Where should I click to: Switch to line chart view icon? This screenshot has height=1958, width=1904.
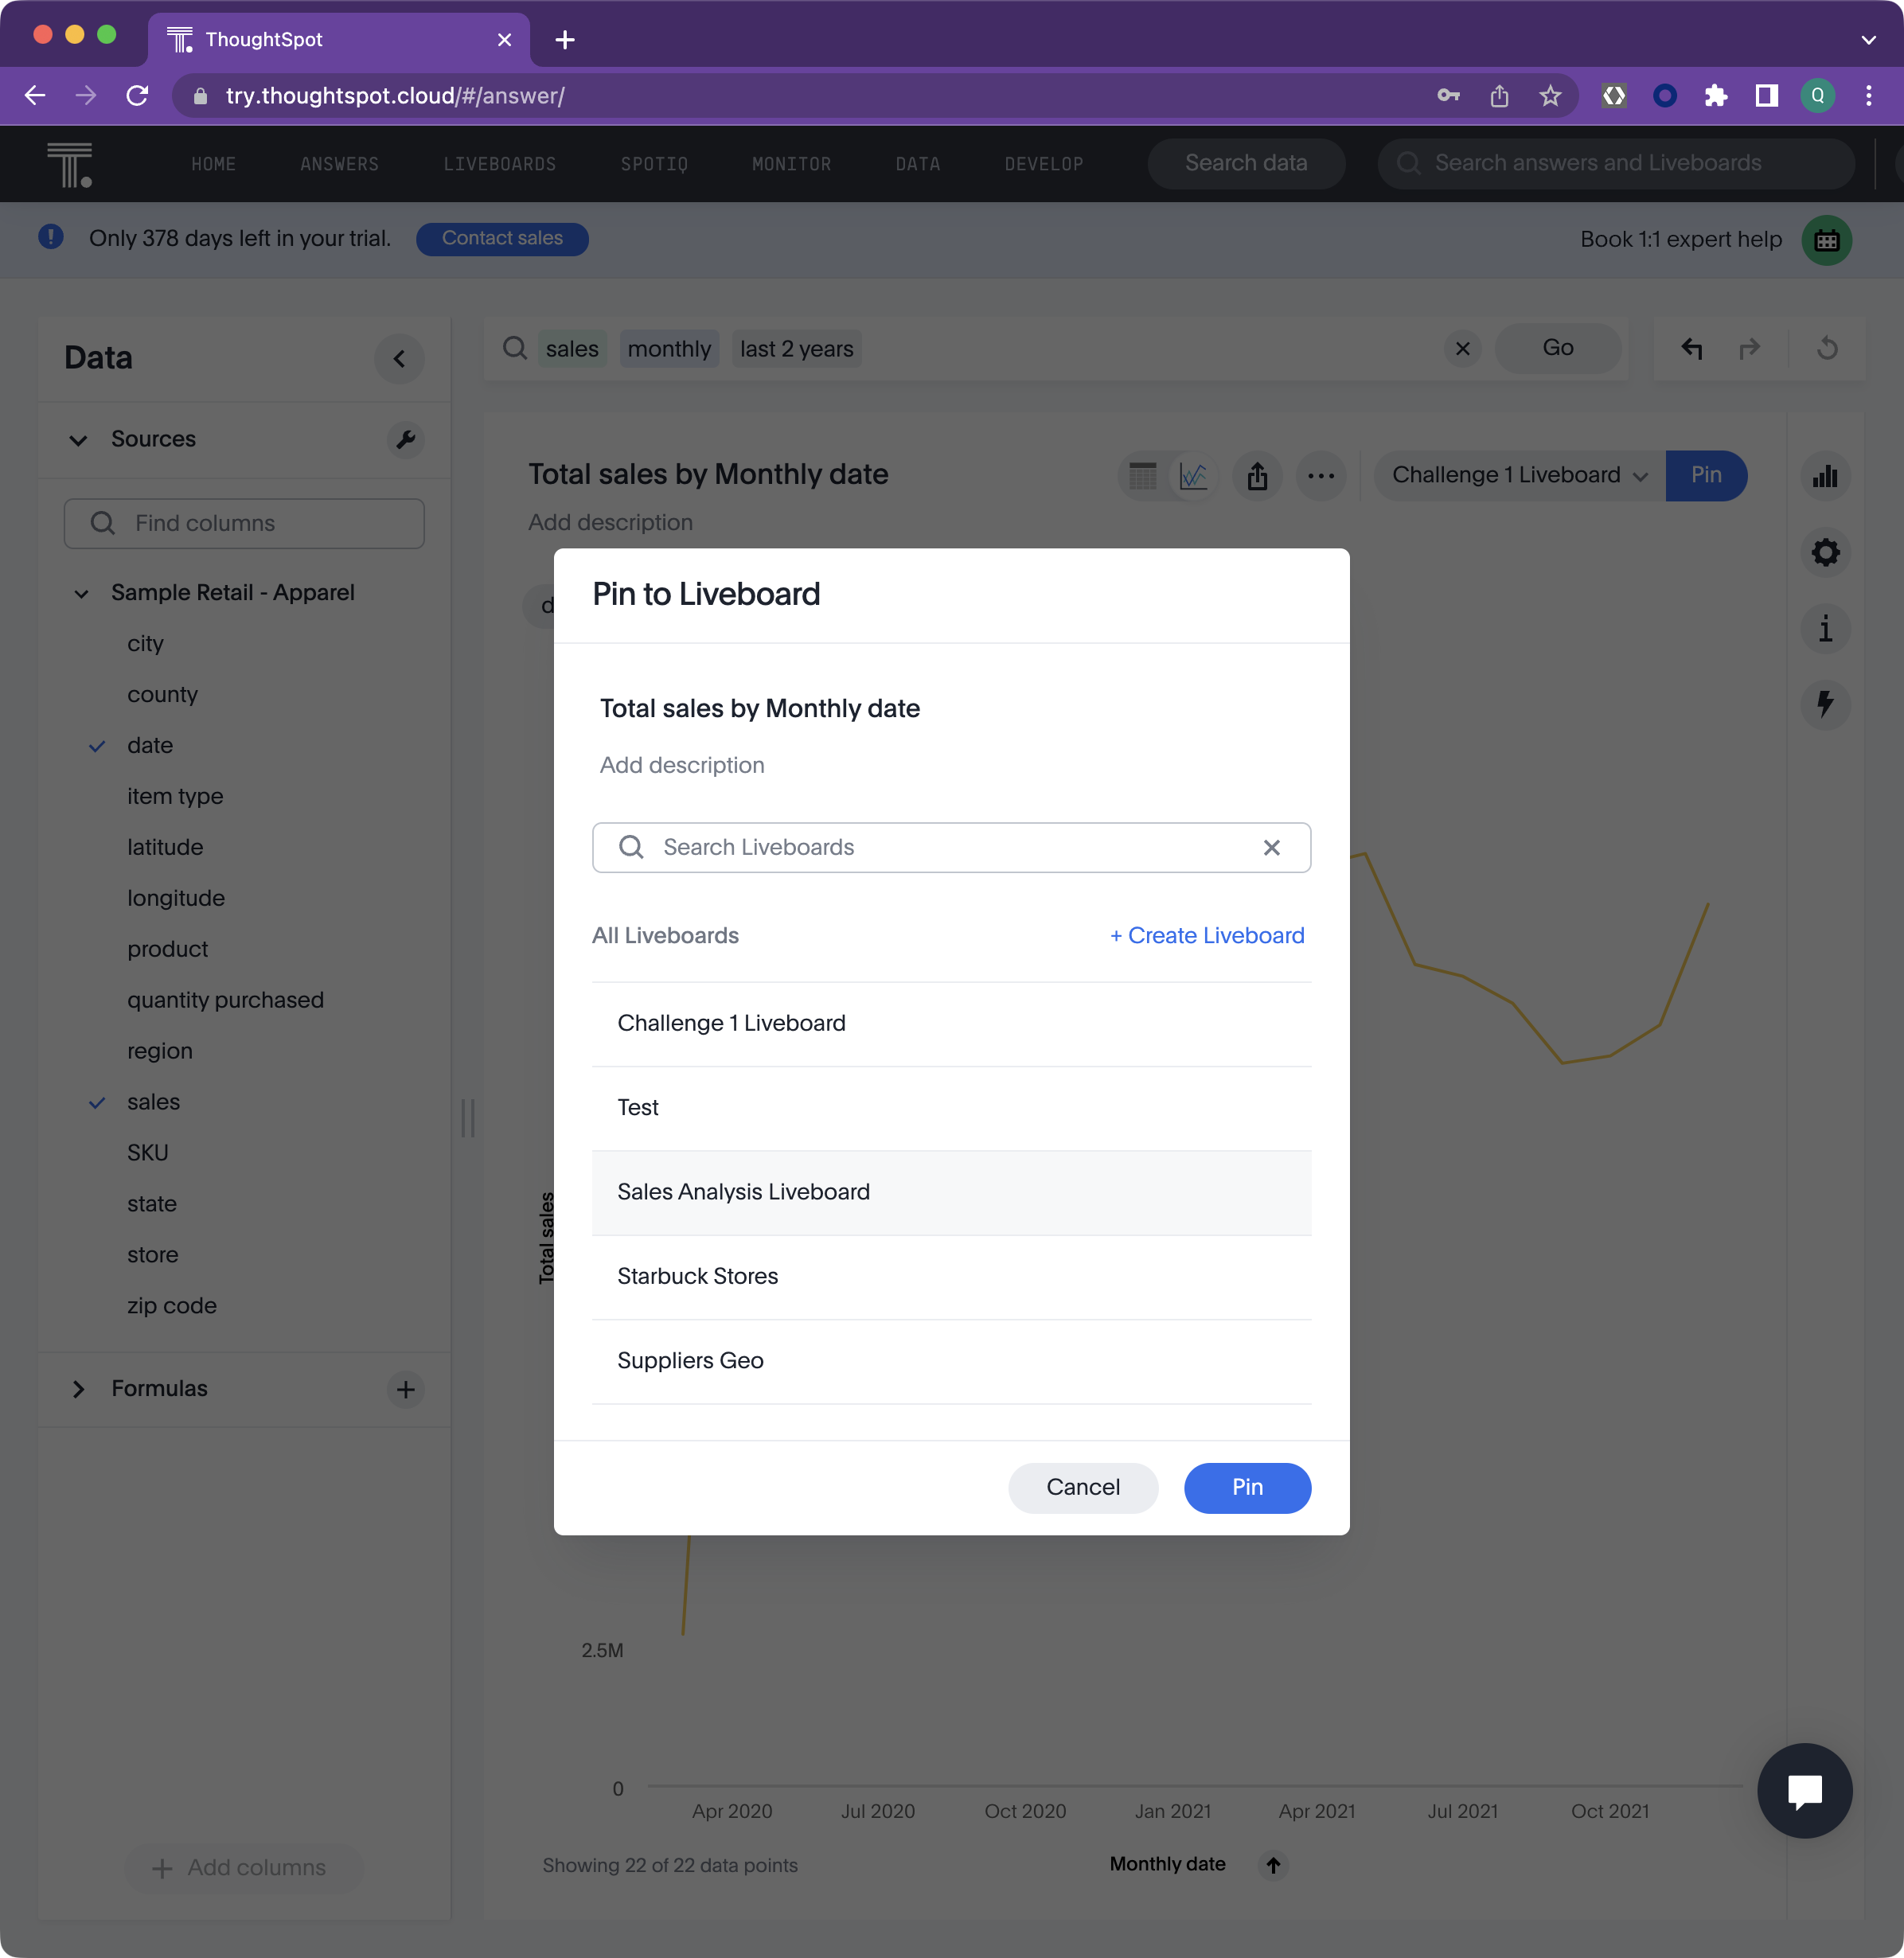point(1193,476)
